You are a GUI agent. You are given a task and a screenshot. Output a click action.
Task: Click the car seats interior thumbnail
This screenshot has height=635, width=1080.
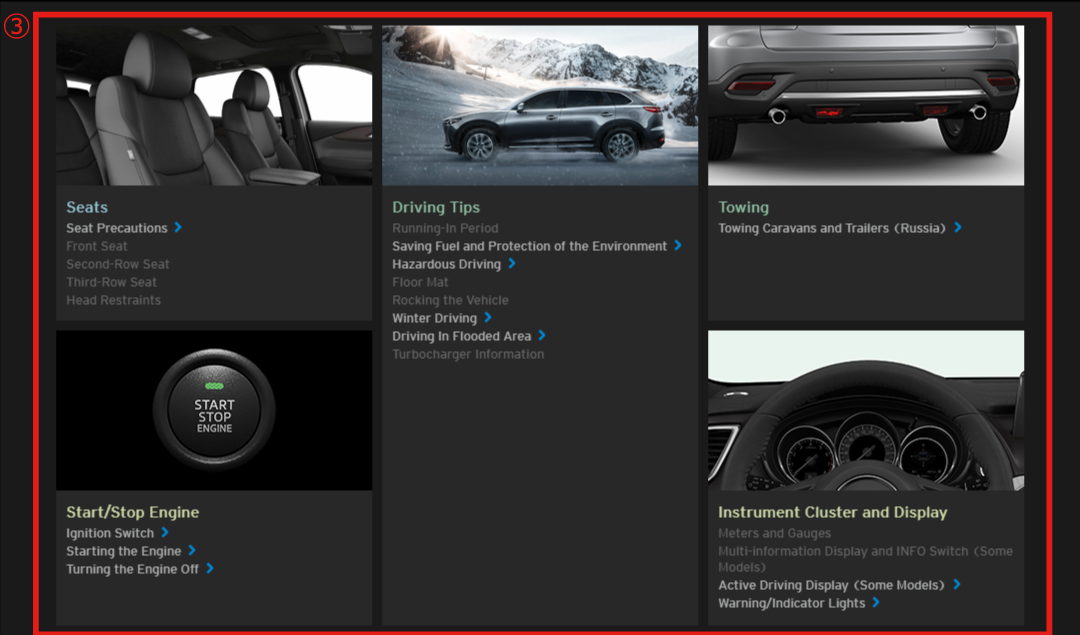click(x=214, y=105)
